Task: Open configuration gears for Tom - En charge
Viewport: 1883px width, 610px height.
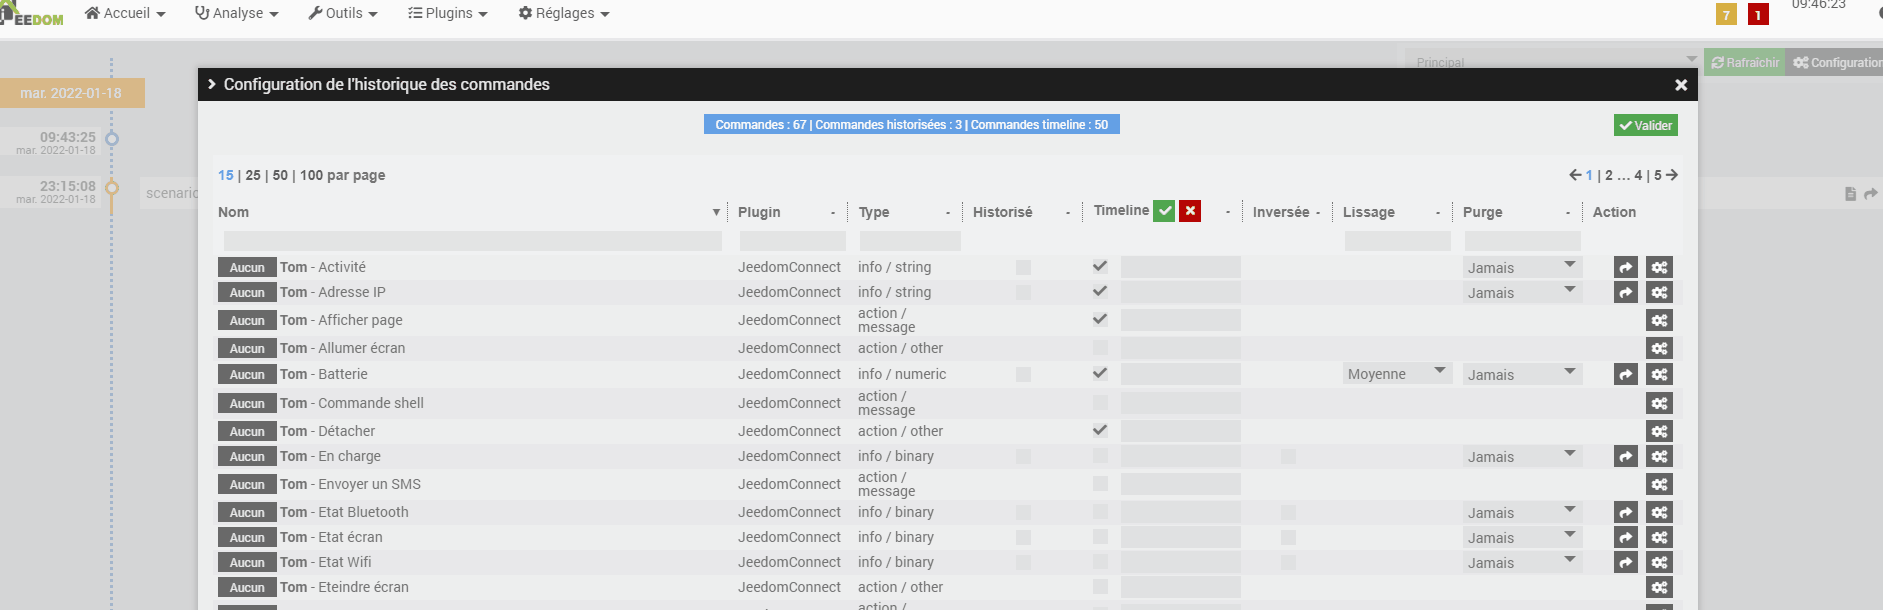Action: tap(1659, 456)
